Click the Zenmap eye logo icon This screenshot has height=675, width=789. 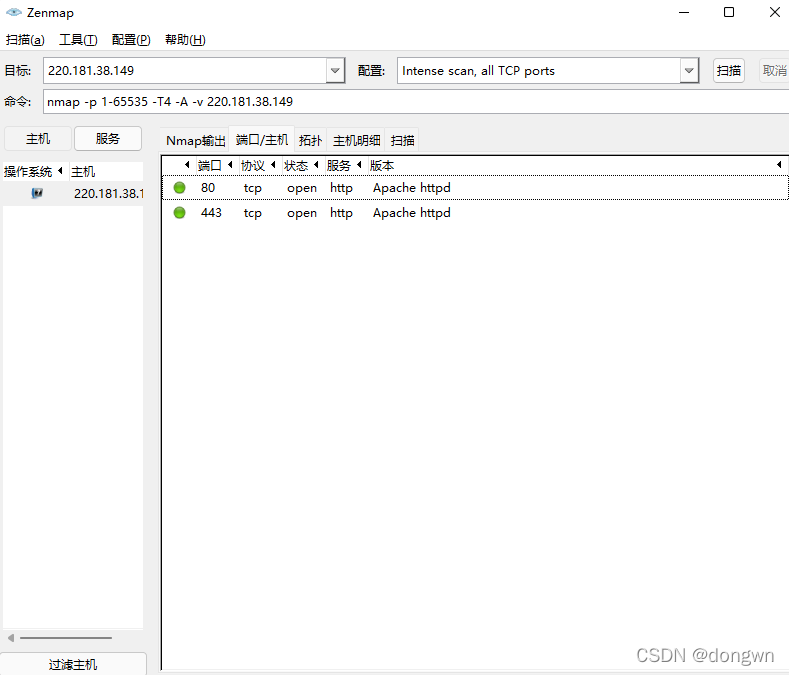coord(14,13)
